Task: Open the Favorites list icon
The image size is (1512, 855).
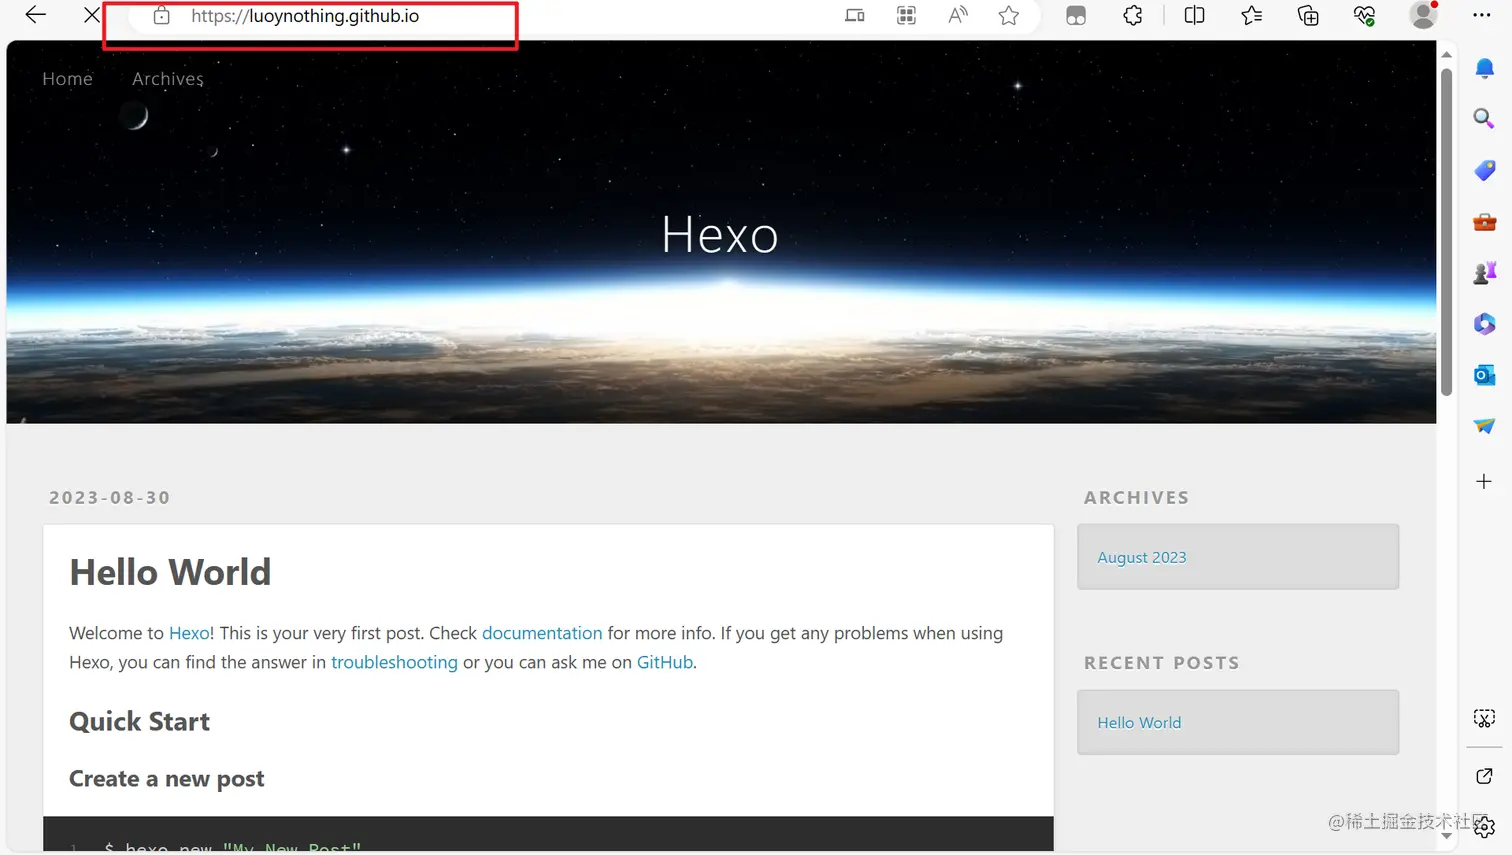Action: [x=1251, y=15]
